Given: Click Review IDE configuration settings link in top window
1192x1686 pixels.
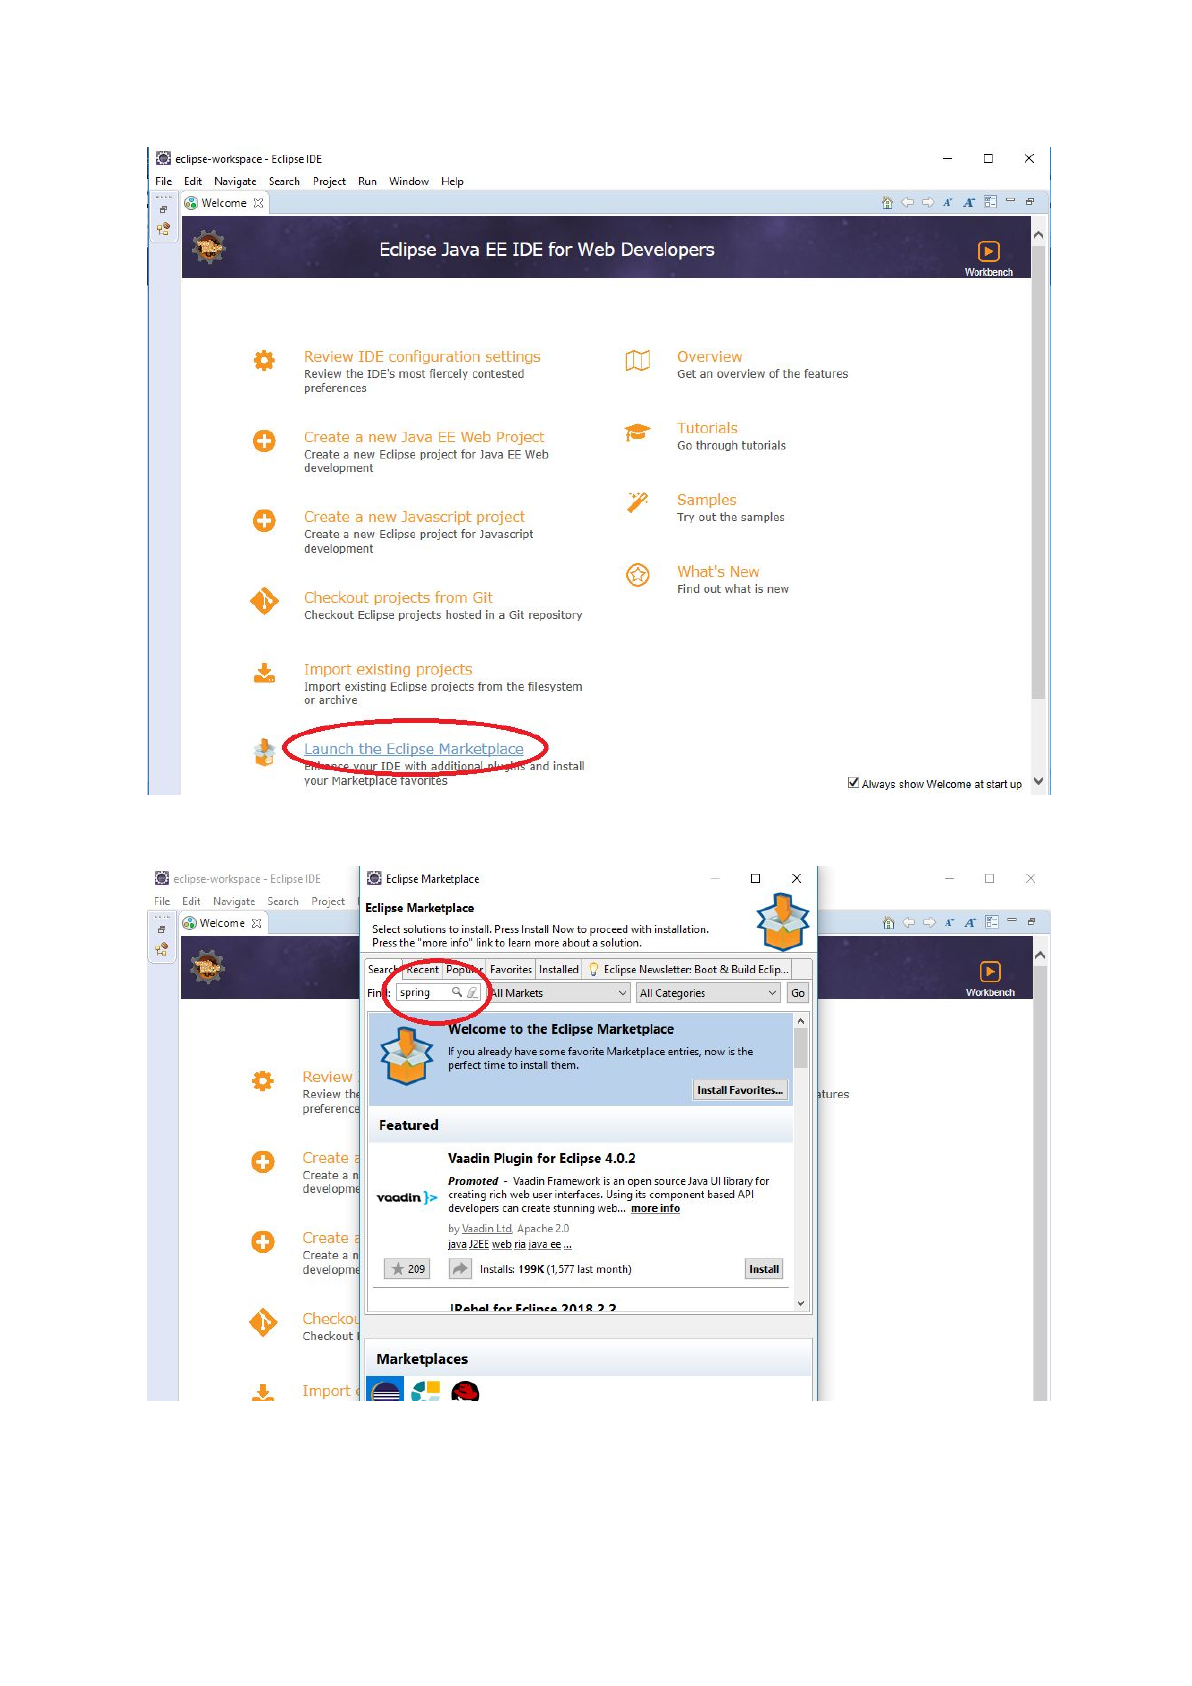Looking at the screenshot, I should tap(422, 357).
